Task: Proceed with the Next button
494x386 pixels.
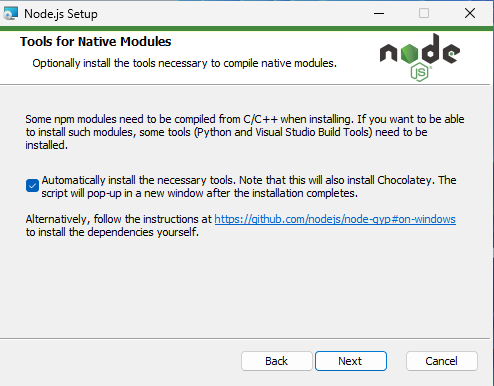Action: click(351, 361)
